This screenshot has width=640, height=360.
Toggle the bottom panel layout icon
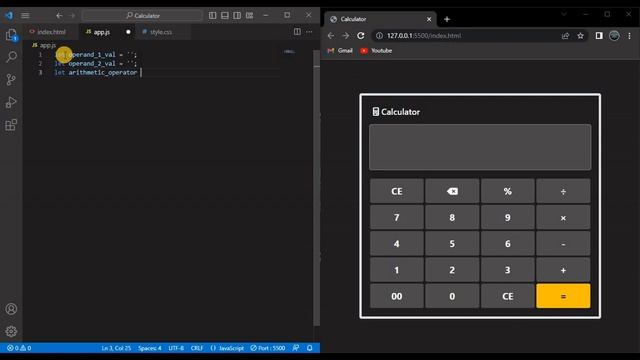pos(225,16)
